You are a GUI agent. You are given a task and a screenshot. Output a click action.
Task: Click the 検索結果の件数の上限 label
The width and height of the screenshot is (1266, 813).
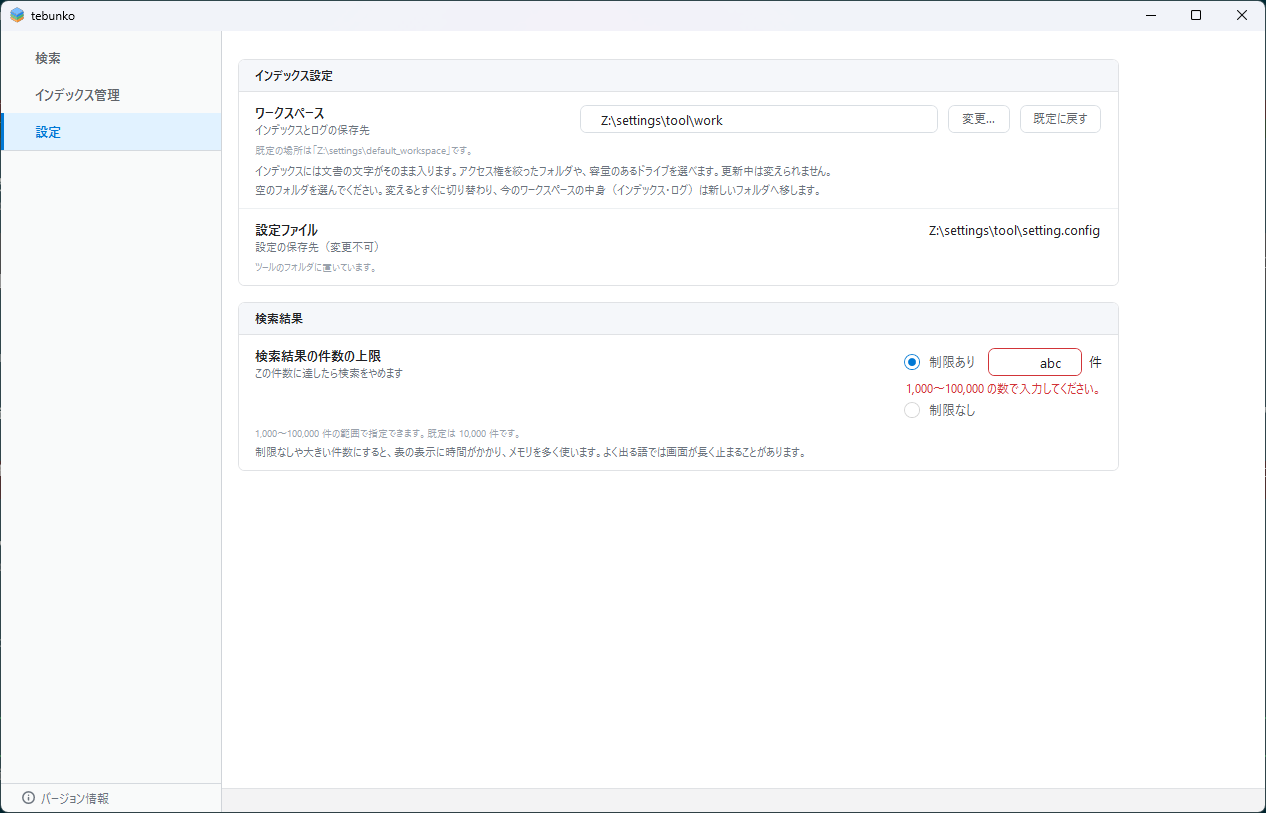pos(318,356)
